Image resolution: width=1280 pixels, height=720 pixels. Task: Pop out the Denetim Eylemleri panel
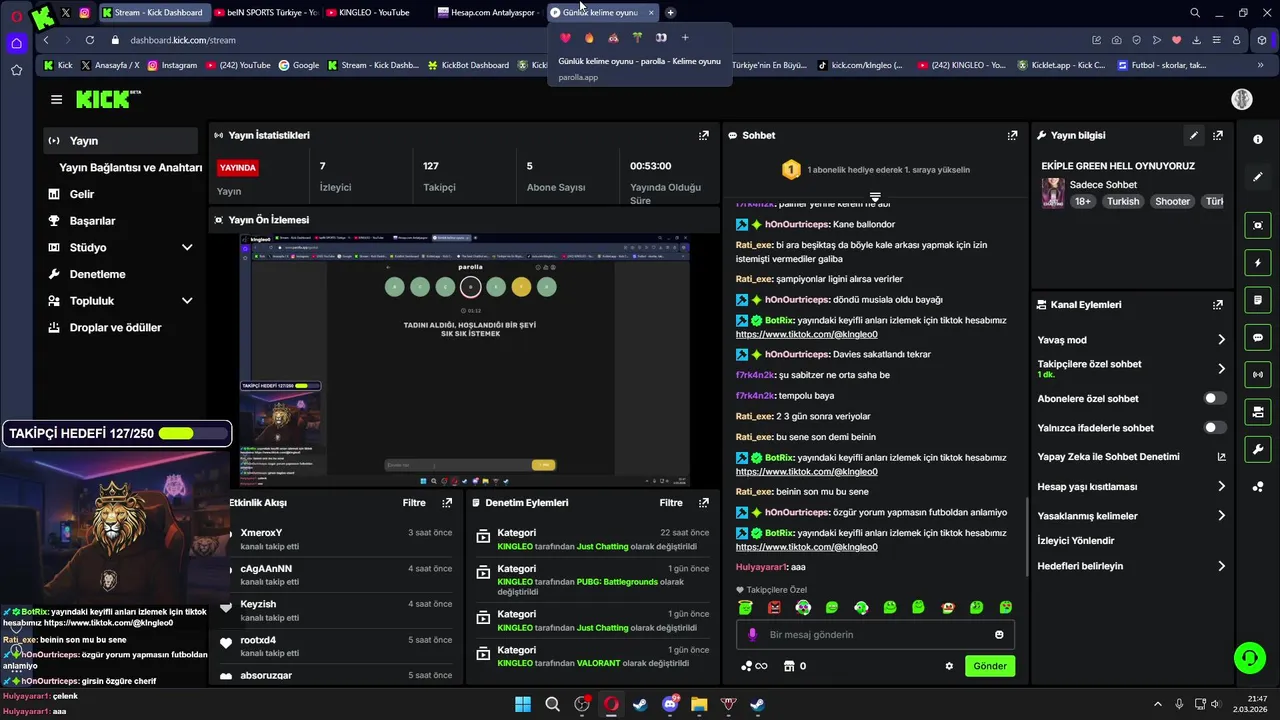point(704,503)
